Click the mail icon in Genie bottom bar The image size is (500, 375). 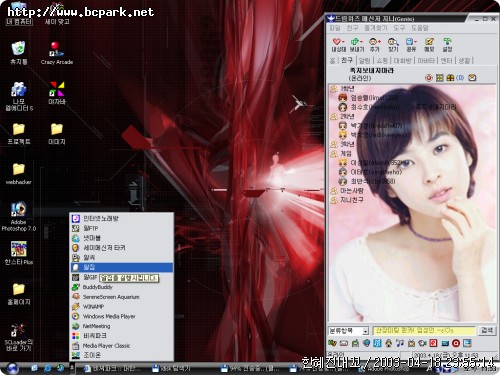[x=344, y=343]
